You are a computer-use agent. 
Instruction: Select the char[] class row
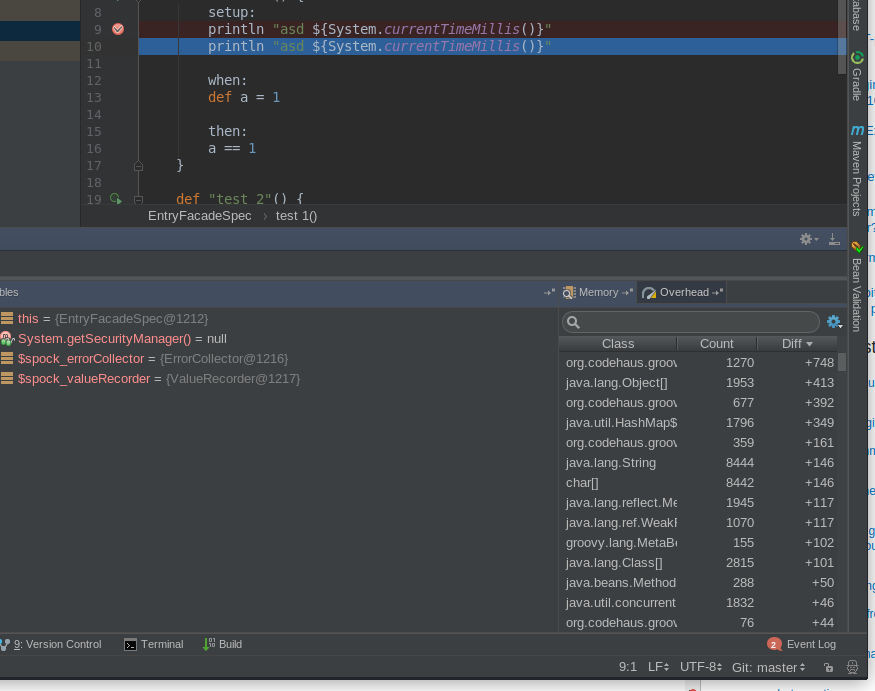pos(698,483)
